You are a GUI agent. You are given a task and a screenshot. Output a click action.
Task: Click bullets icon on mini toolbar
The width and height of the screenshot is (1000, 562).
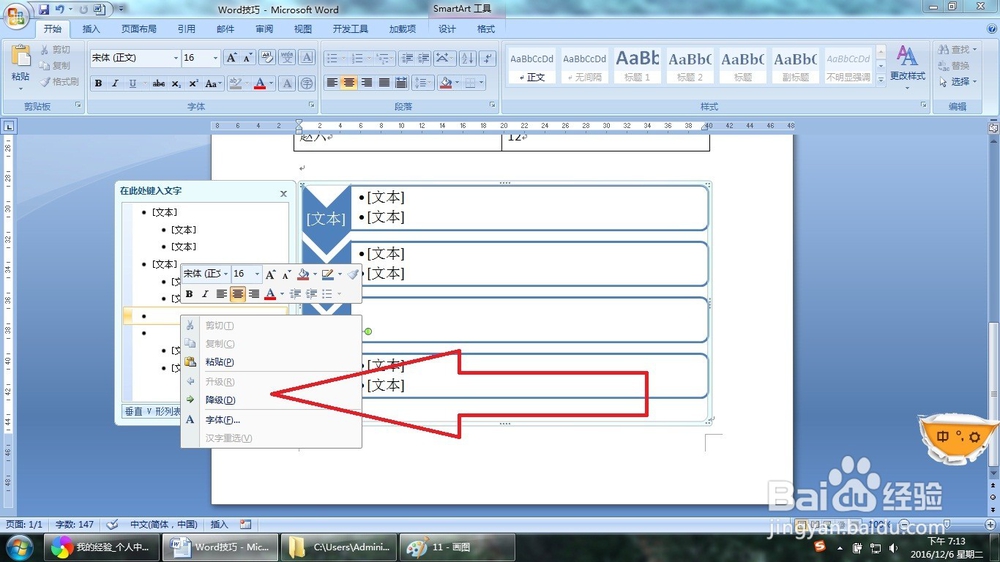click(x=327, y=294)
